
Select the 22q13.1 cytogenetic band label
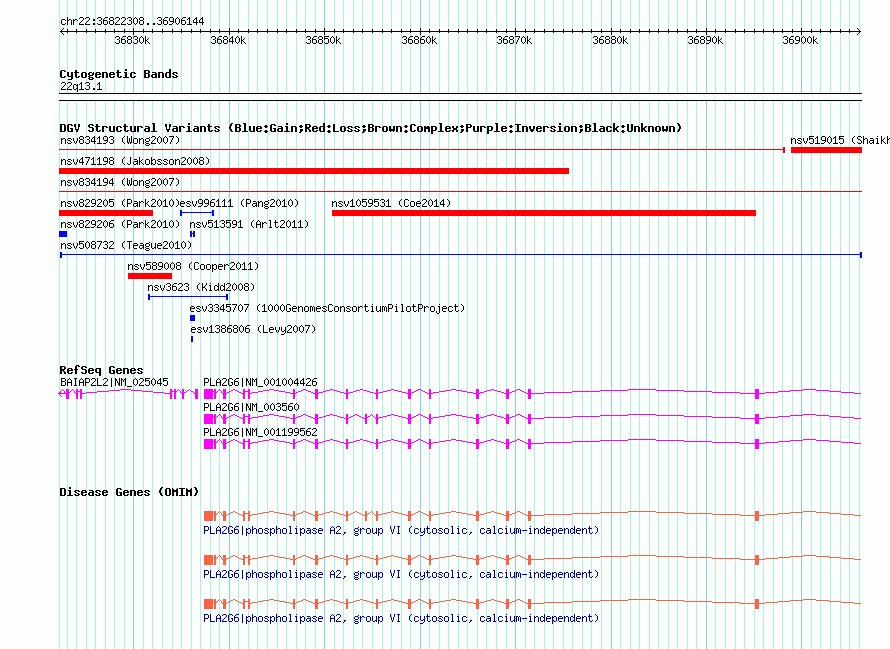coord(81,86)
